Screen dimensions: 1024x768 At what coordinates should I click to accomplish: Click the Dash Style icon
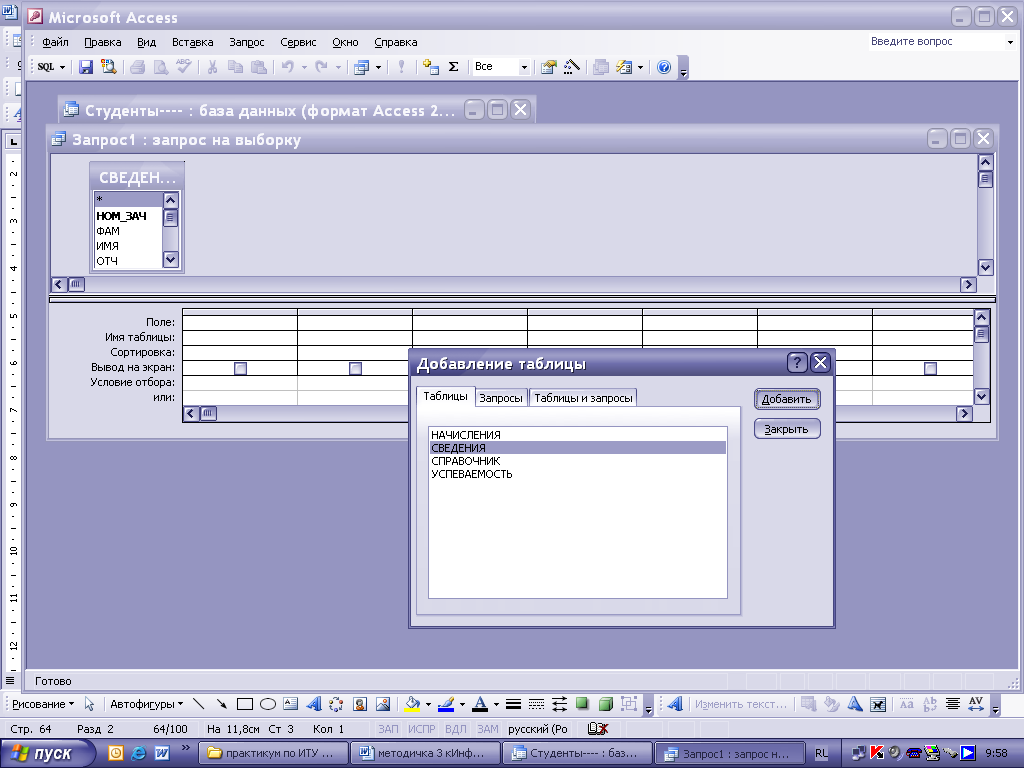click(536, 704)
